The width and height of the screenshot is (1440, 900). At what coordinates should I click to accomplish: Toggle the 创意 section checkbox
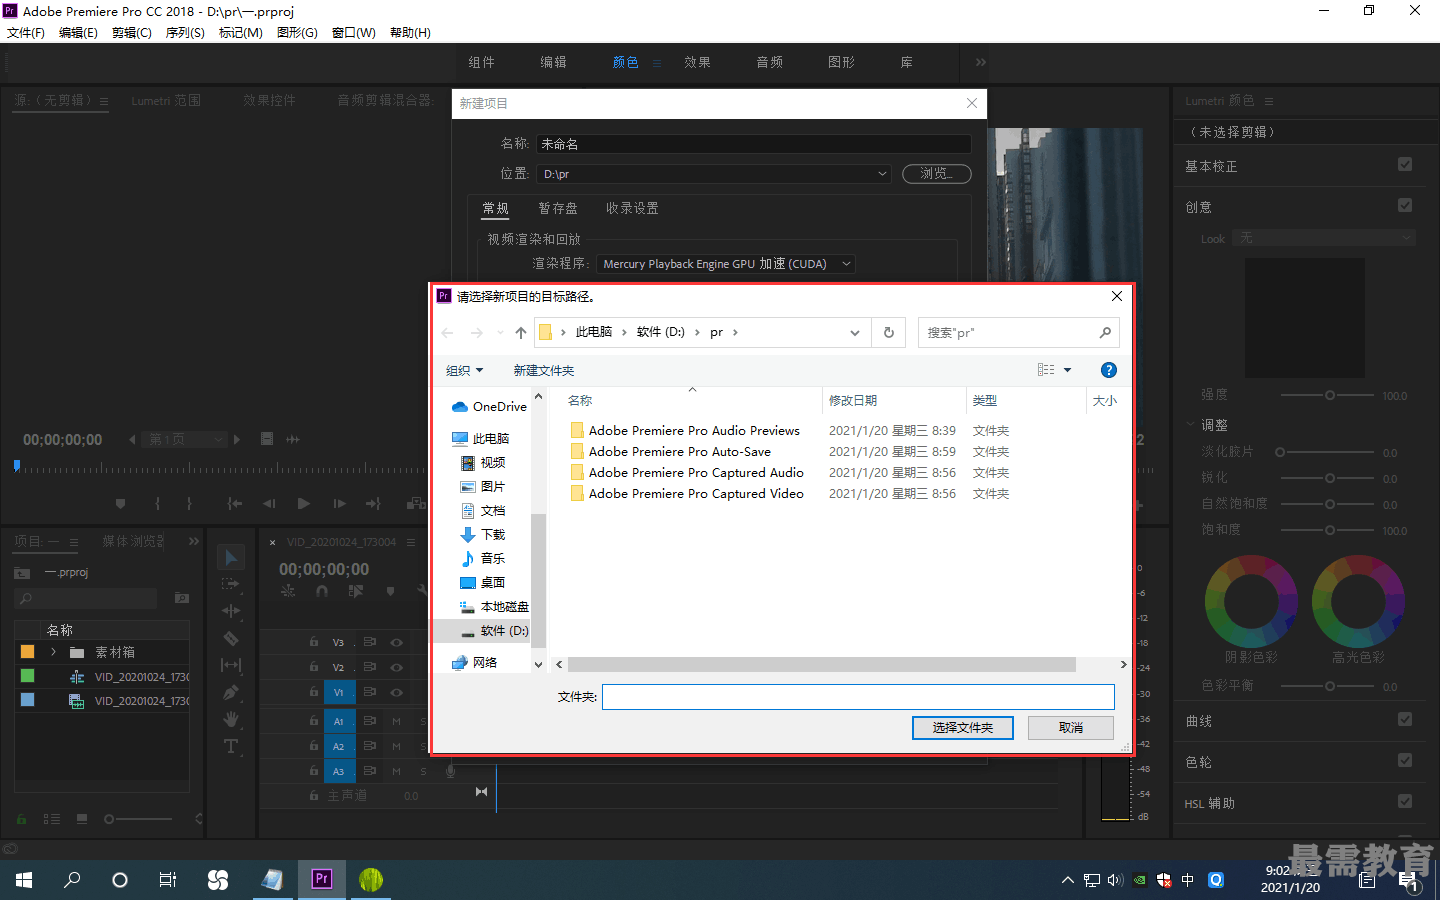(1405, 206)
